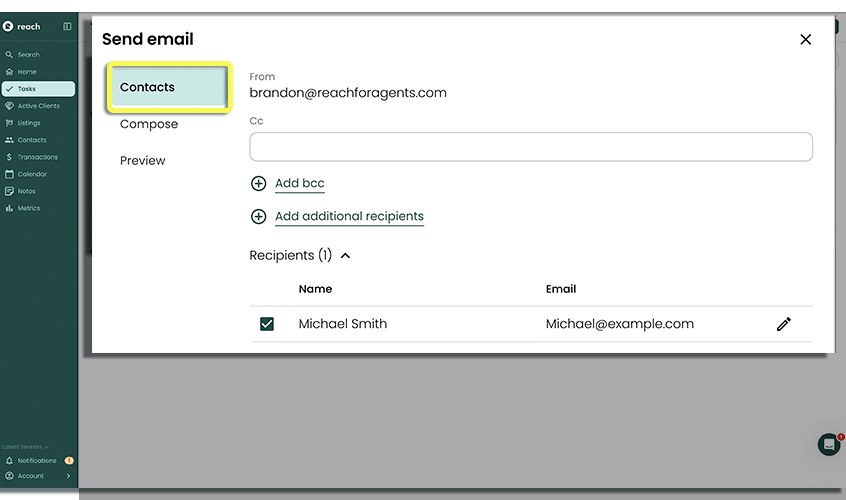Open the chat support bubble
The height and width of the screenshot is (500, 846).
[828, 444]
